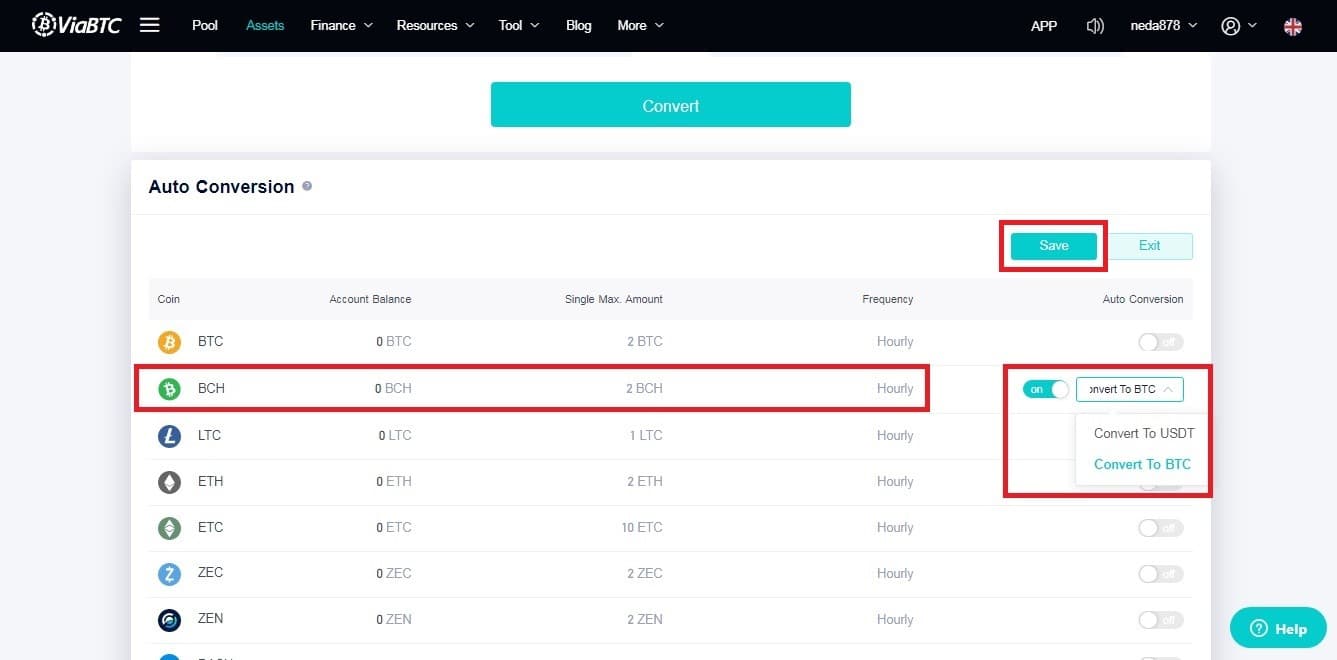This screenshot has width=1337, height=660.
Task: Click the Frequency column header
Action: click(x=888, y=299)
